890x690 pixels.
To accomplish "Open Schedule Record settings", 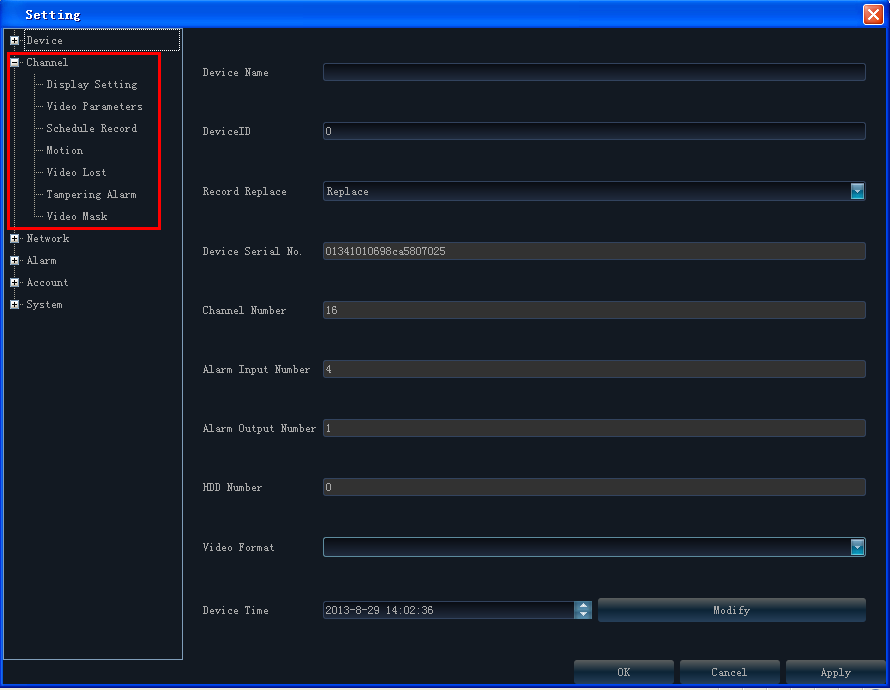I will pyautogui.click(x=91, y=128).
